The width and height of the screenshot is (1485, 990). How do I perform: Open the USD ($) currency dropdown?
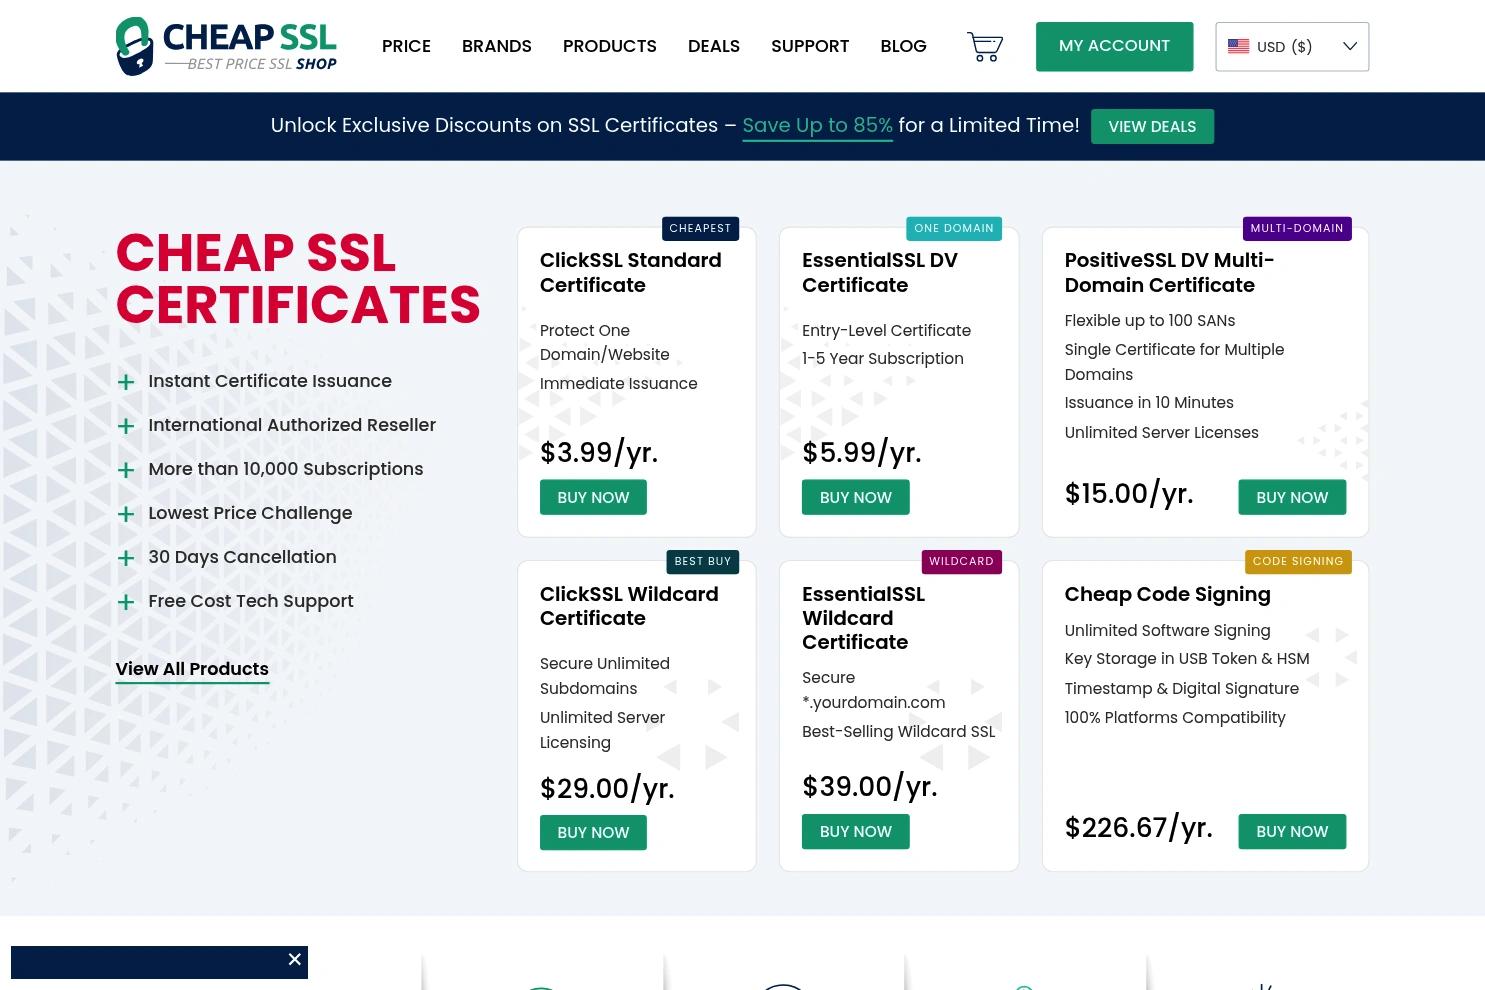tap(1292, 47)
